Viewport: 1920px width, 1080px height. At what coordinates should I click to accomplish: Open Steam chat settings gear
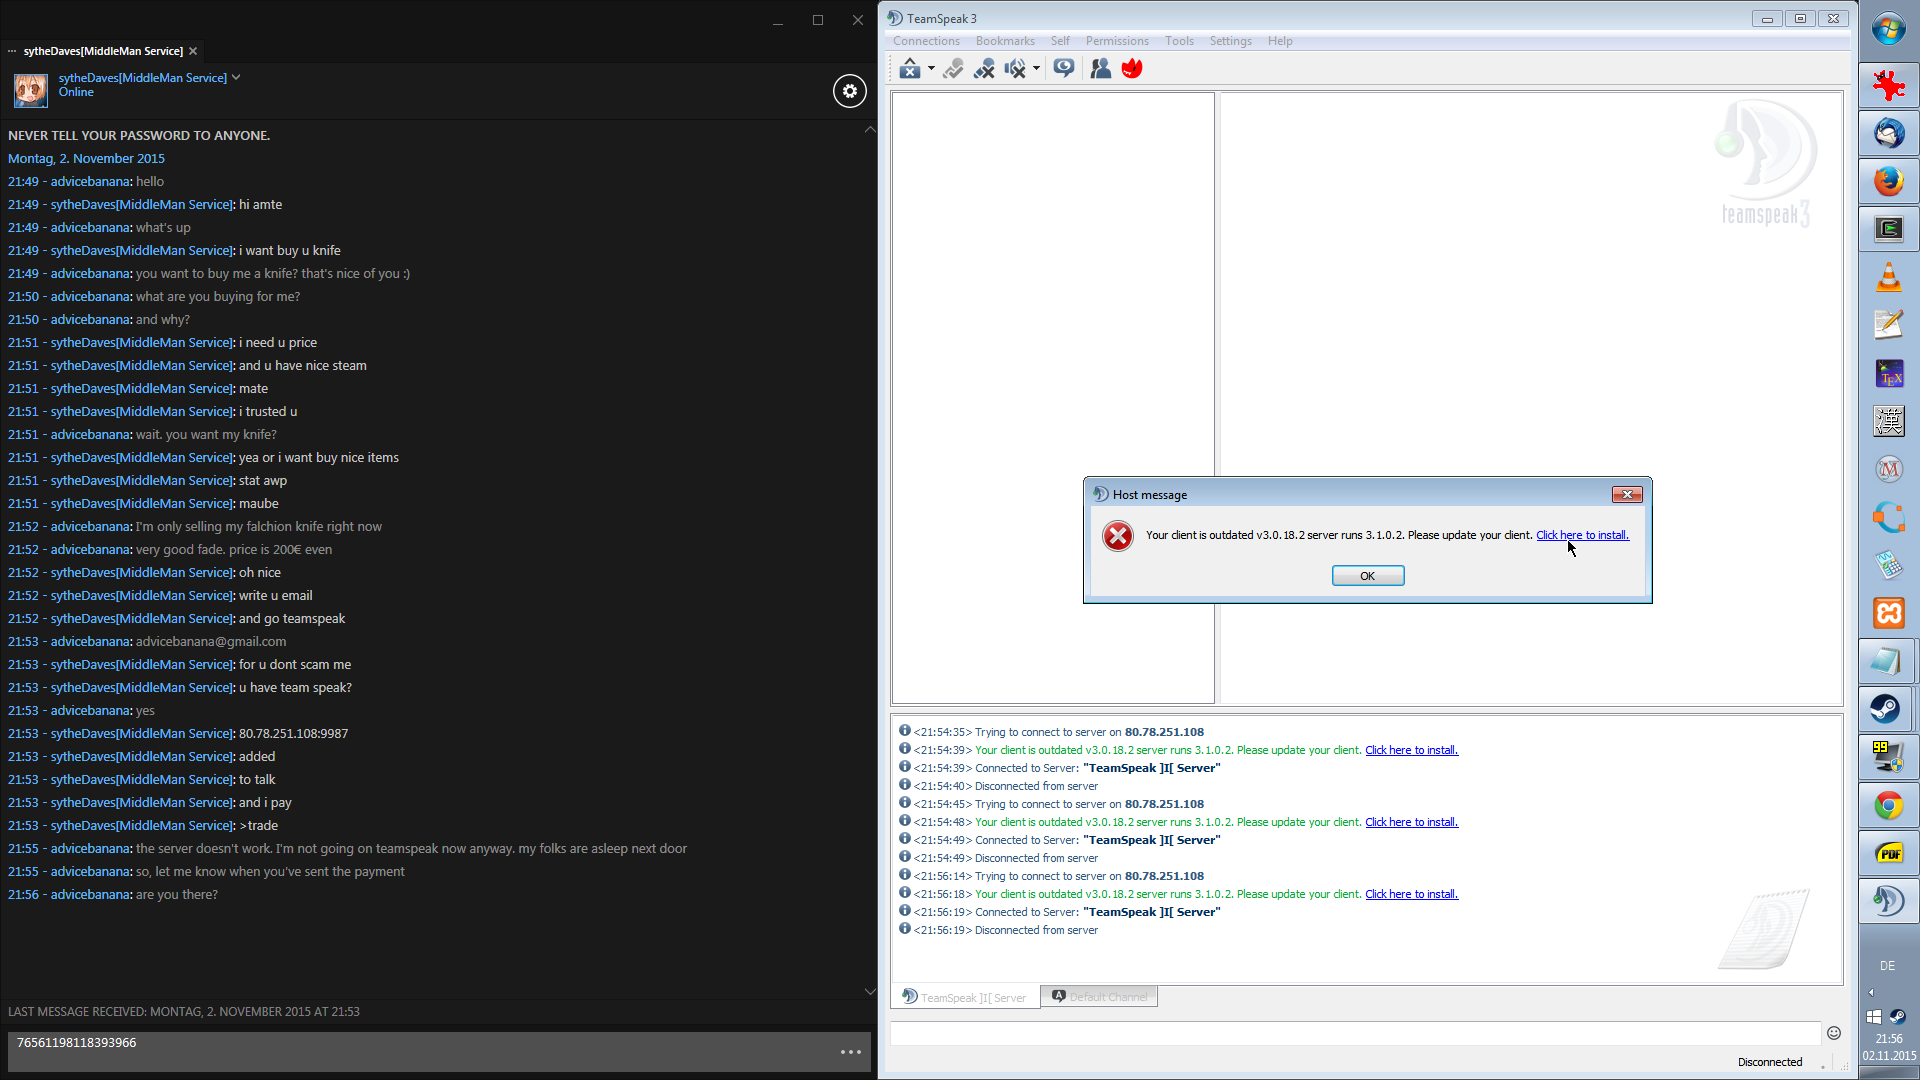(x=849, y=91)
